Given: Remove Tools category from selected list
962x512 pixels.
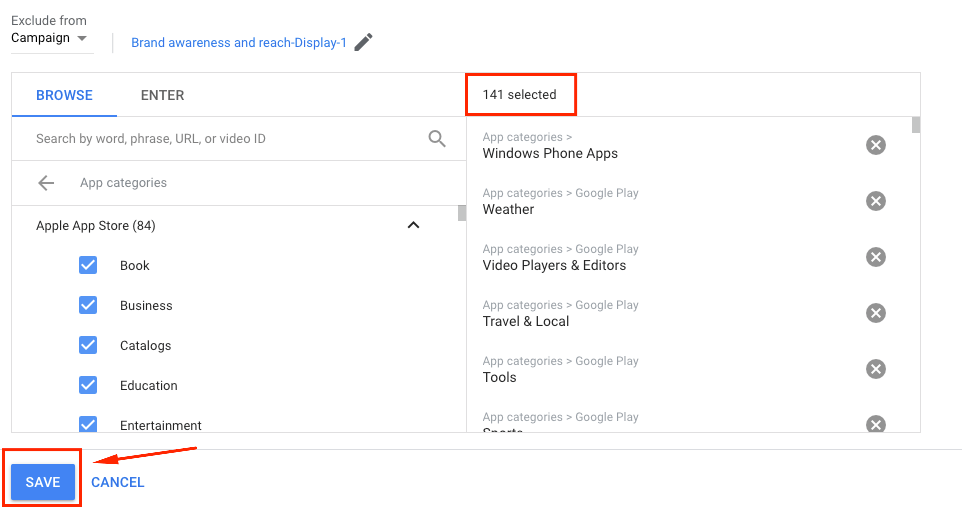Looking at the screenshot, I should coord(875,370).
